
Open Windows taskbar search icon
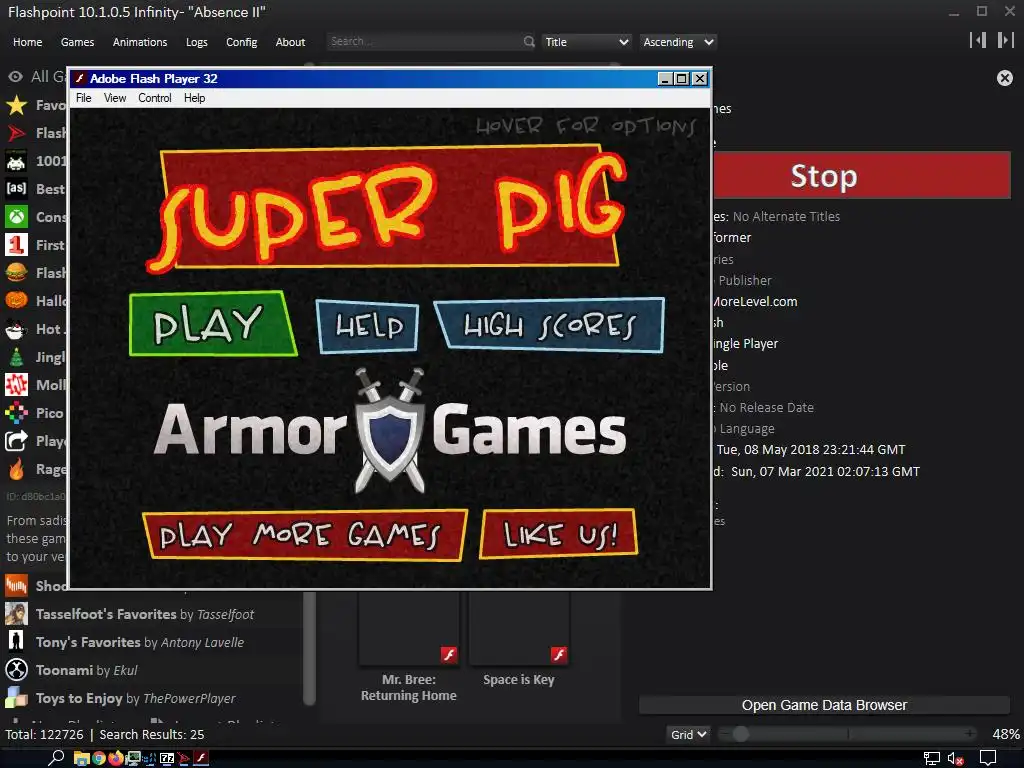pyautogui.click(x=56, y=758)
